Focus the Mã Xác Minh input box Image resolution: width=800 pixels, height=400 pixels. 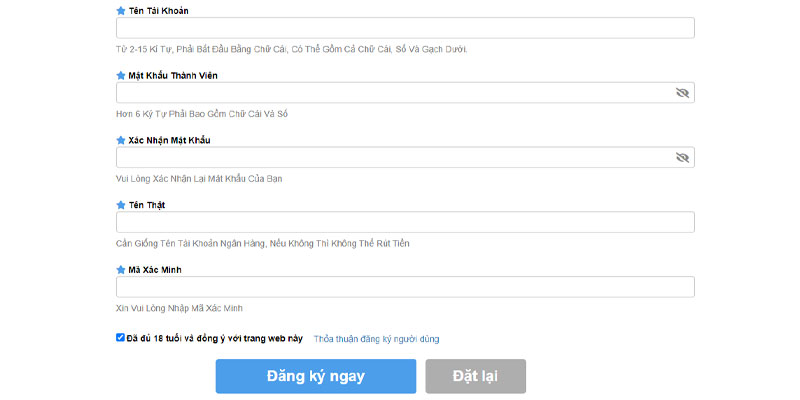pyautogui.click(x=405, y=287)
